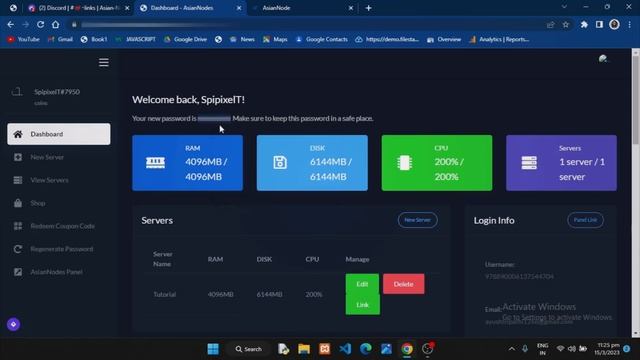Switch to the AsianNode browser tab
This screenshot has width=640, height=360.
pos(302,8)
